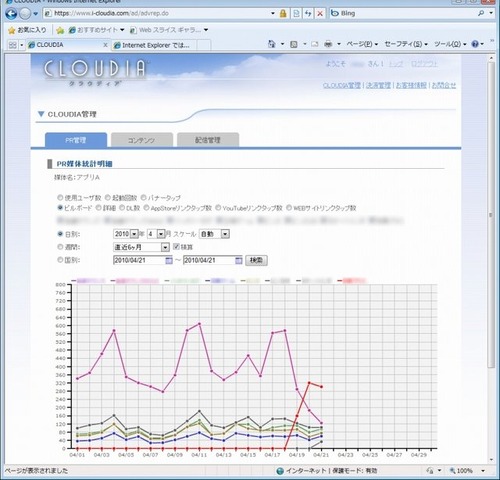Click the security lock icon in address bar
Viewport: 500px width, 480px height.
tap(283, 13)
